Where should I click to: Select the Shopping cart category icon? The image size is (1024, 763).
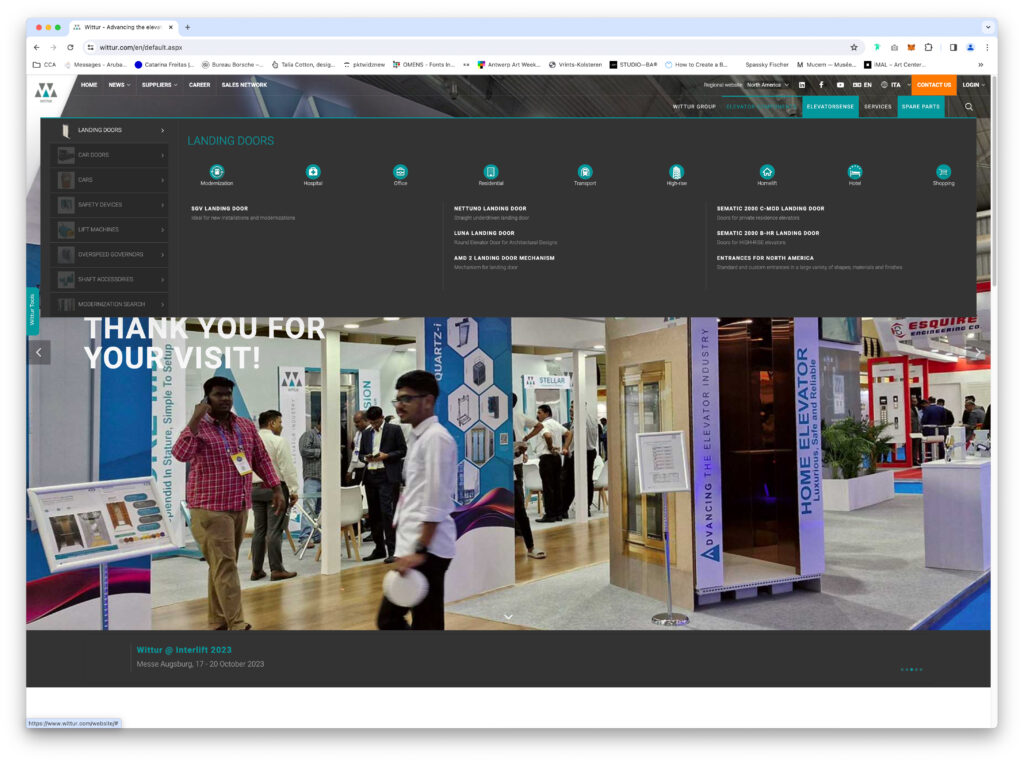(943, 172)
